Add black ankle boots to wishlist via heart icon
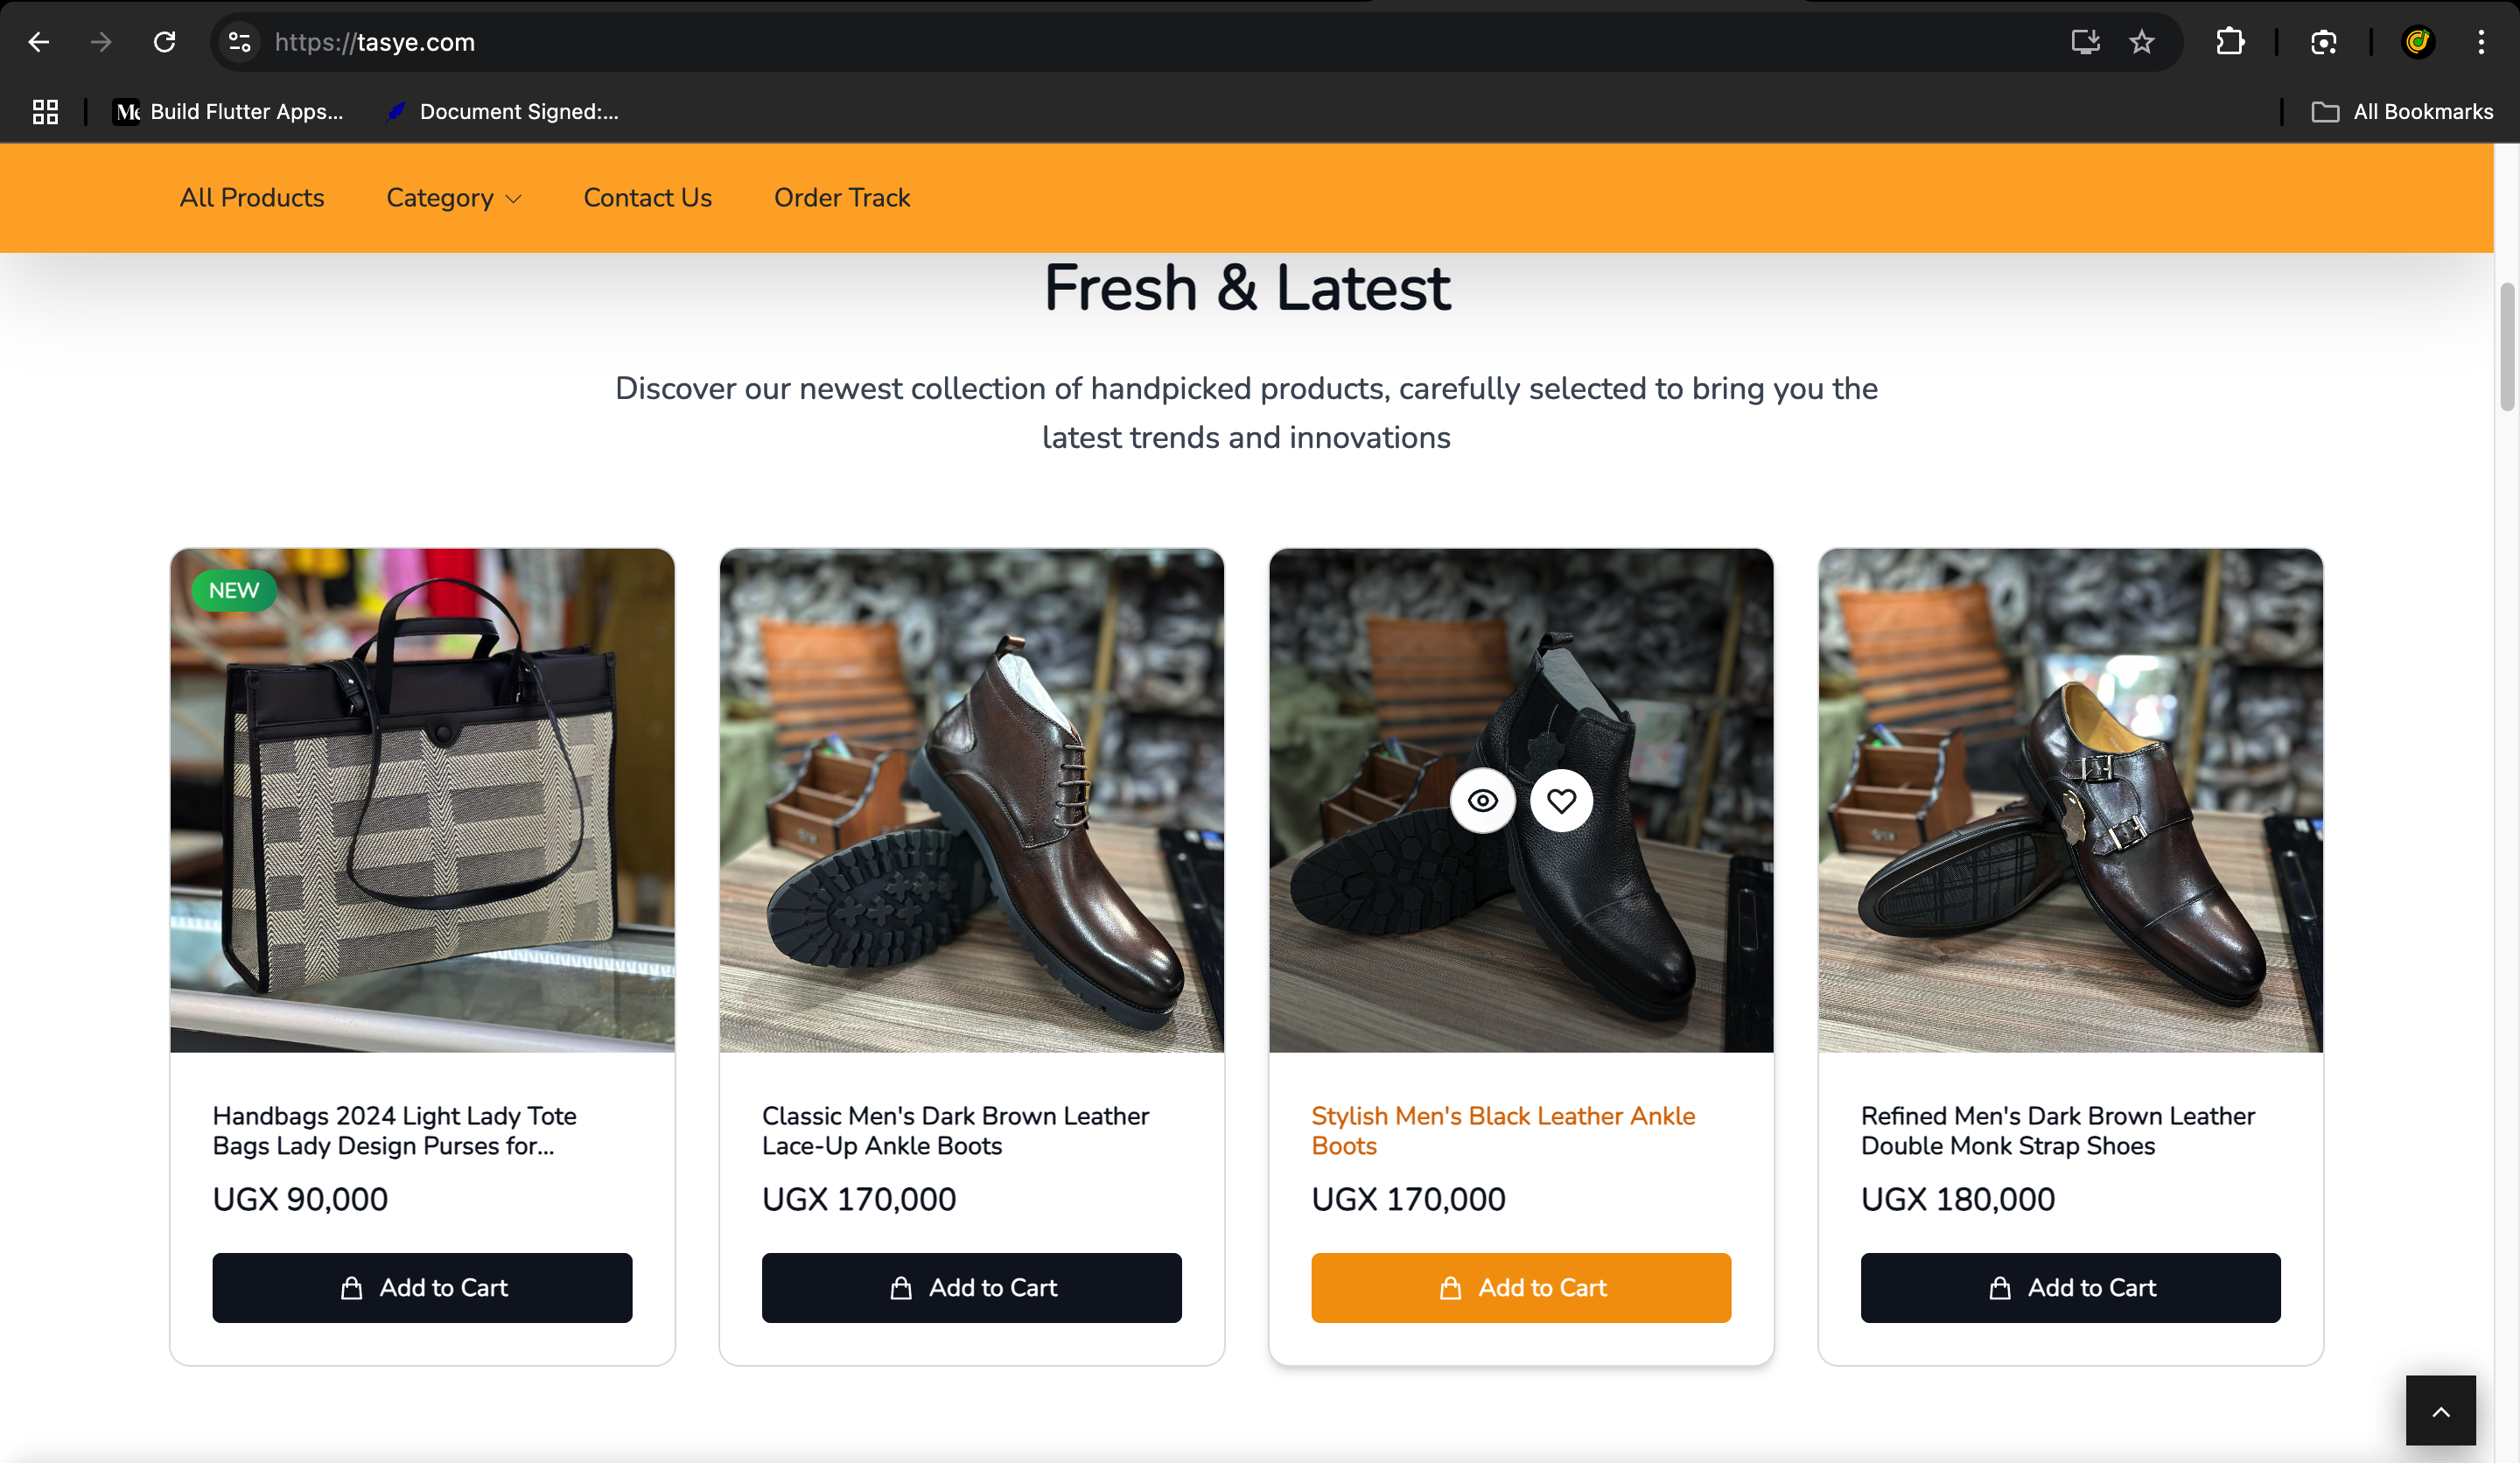The width and height of the screenshot is (2520, 1463). coord(1561,800)
